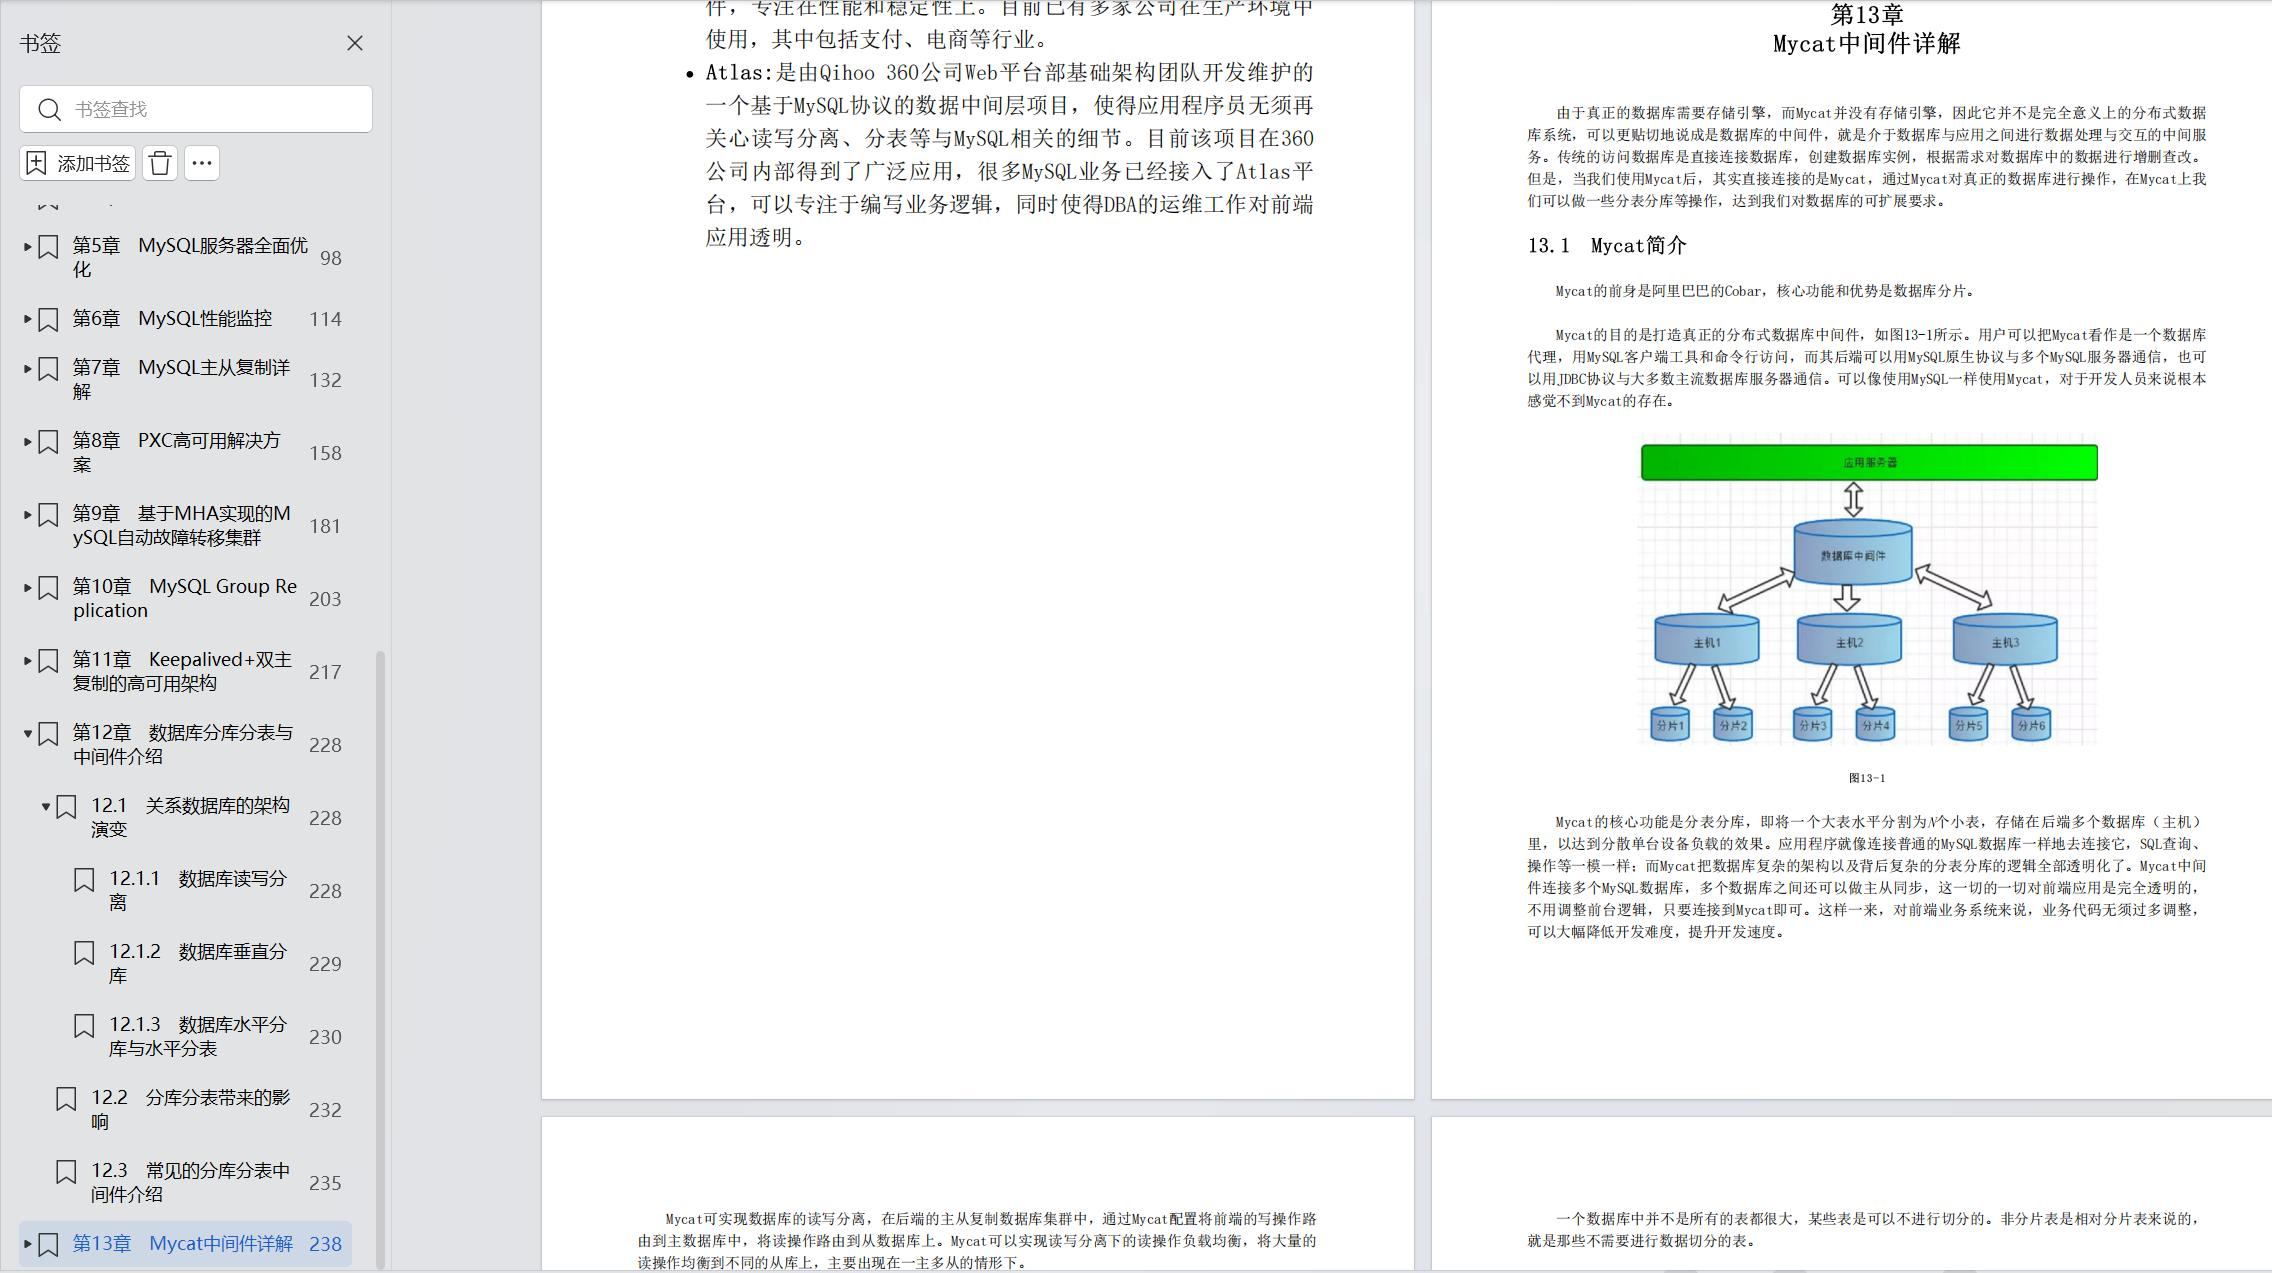Click the bookmarks panel vertical scrollbar
Screen dimensions: 2272x1273
[x=380, y=958]
